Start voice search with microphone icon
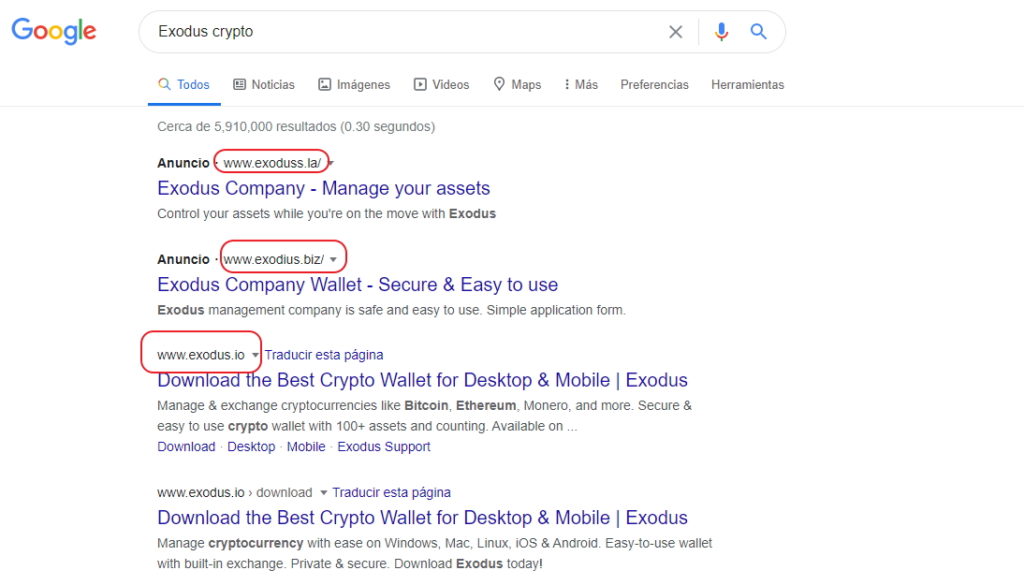 [721, 31]
